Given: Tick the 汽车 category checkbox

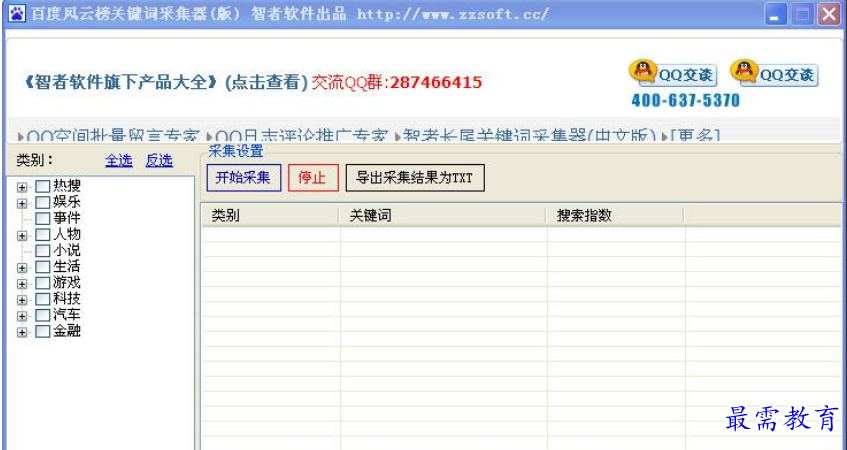Looking at the screenshot, I should pos(43,315).
